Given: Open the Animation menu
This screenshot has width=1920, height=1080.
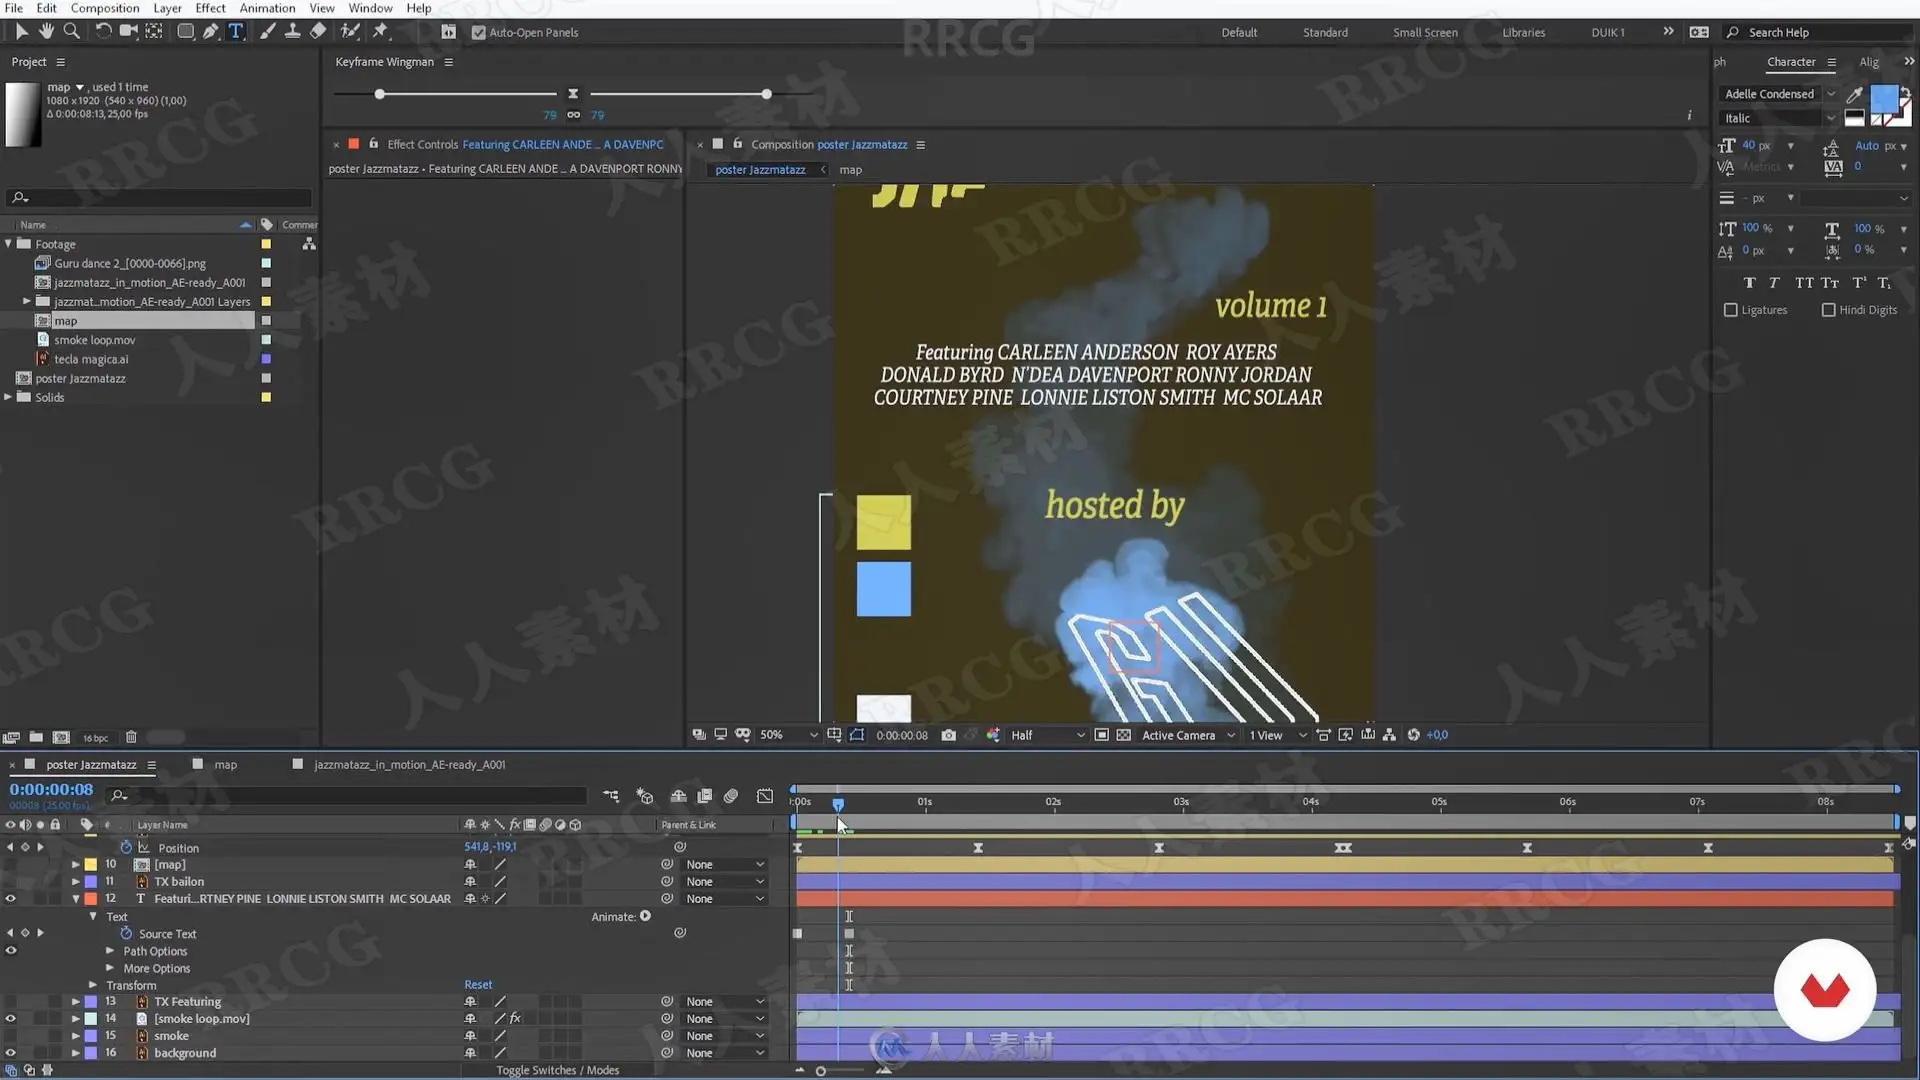Looking at the screenshot, I should click(267, 8).
